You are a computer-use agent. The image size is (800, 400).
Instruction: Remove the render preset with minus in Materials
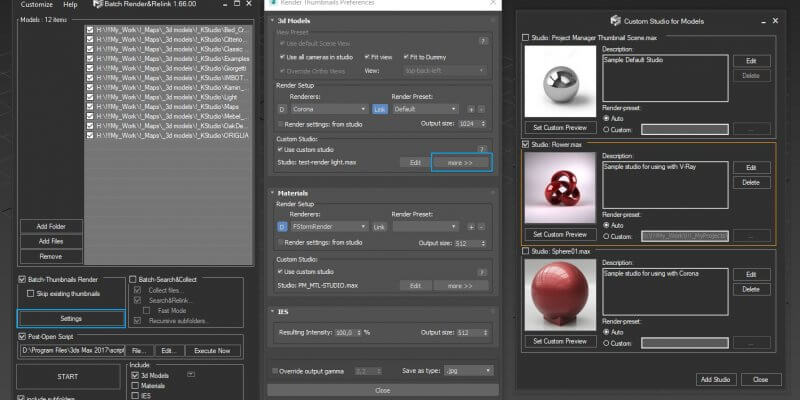coord(481,227)
